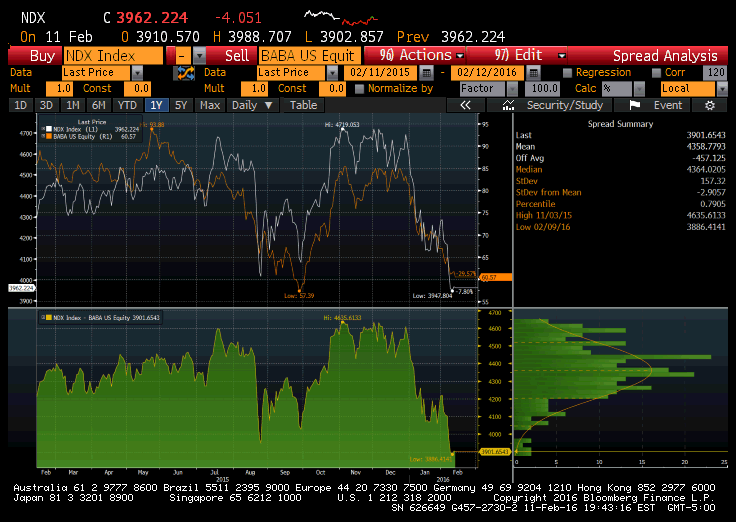Click the white 3962.224 axis price tag
736x522 pixels.
22,288
